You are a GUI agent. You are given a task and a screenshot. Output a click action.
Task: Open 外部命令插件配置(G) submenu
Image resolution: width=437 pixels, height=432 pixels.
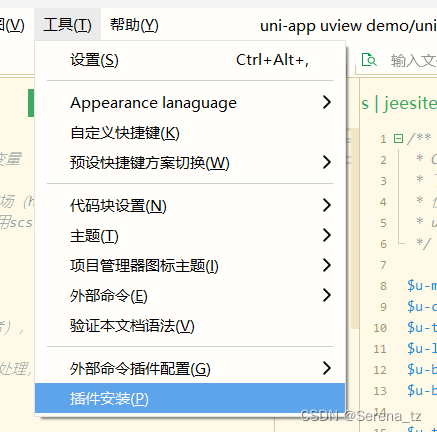point(190,368)
